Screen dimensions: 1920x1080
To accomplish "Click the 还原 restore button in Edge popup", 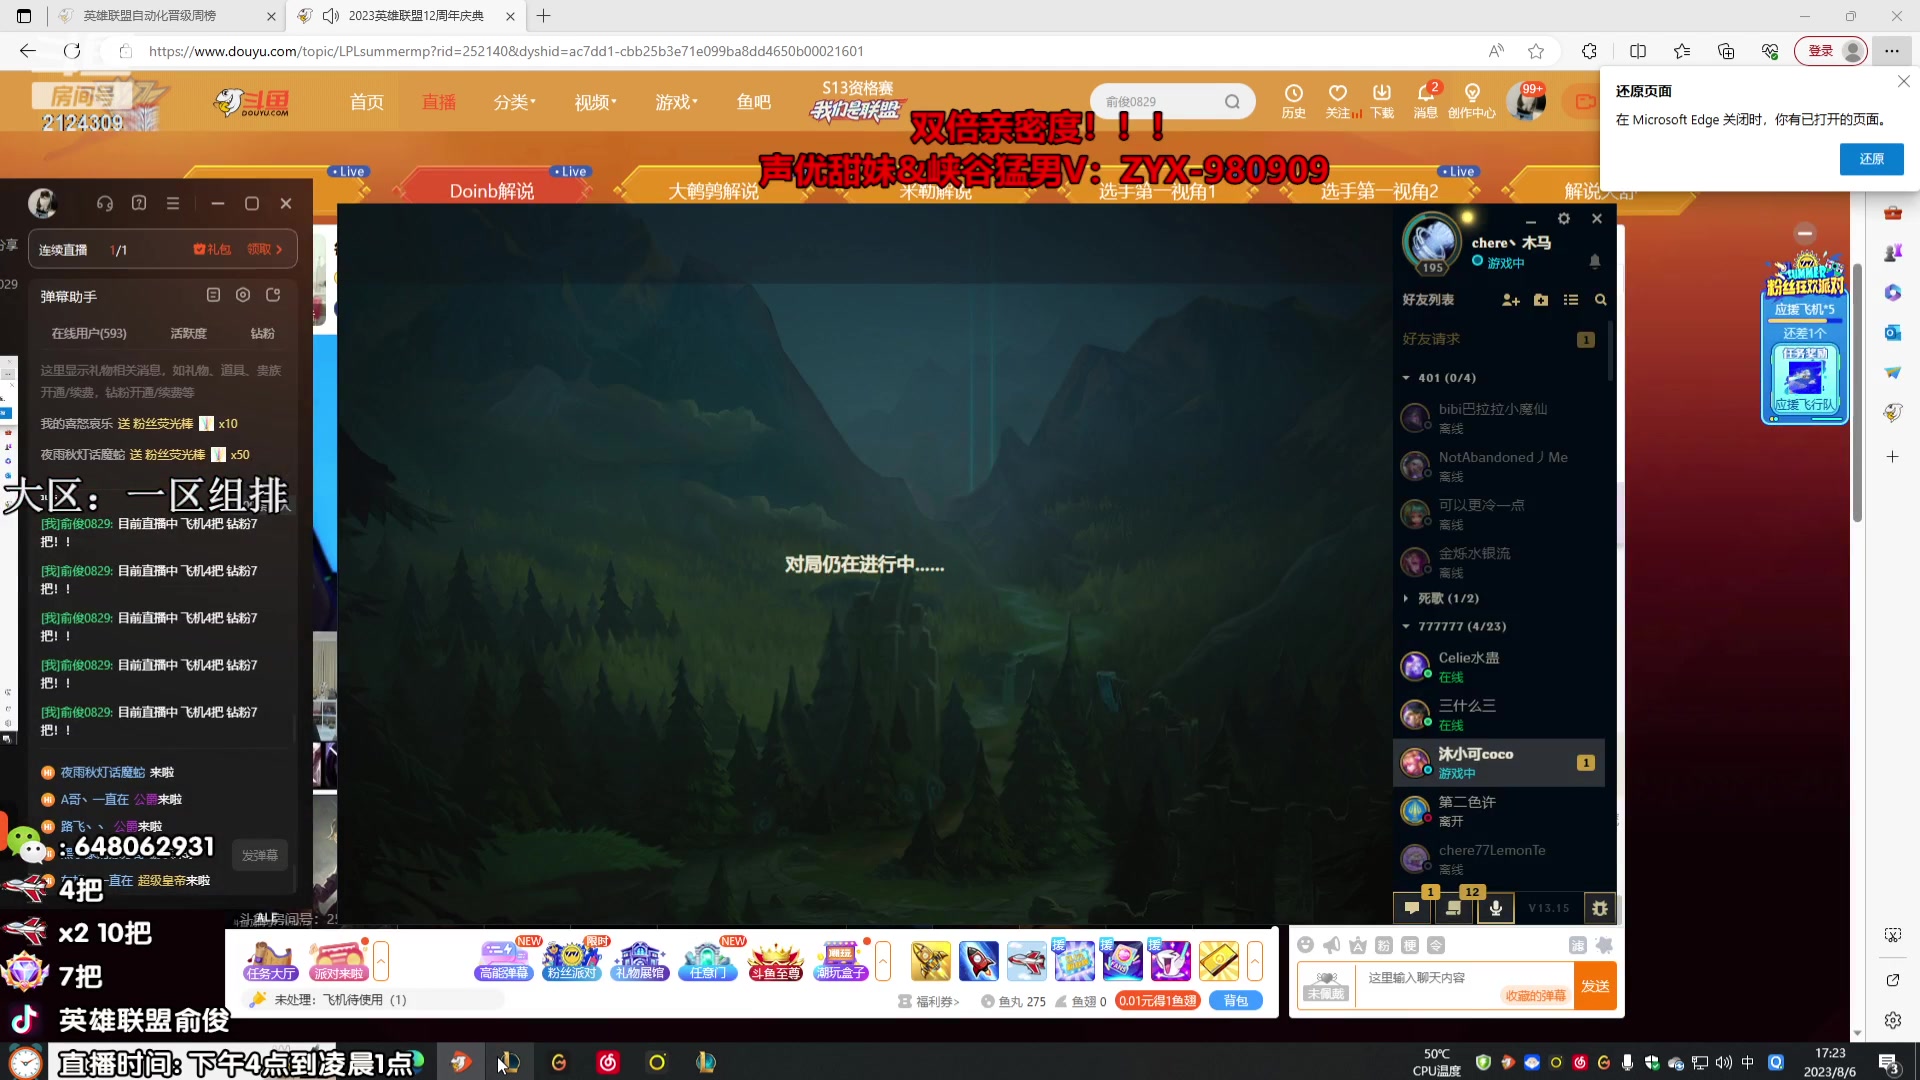I will click(1871, 159).
